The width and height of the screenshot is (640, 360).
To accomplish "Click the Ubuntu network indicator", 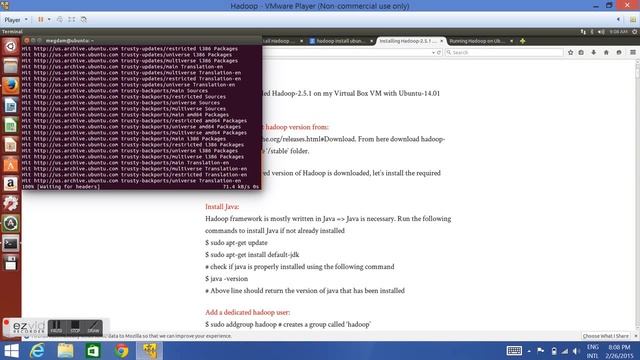I will coord(583,32).
